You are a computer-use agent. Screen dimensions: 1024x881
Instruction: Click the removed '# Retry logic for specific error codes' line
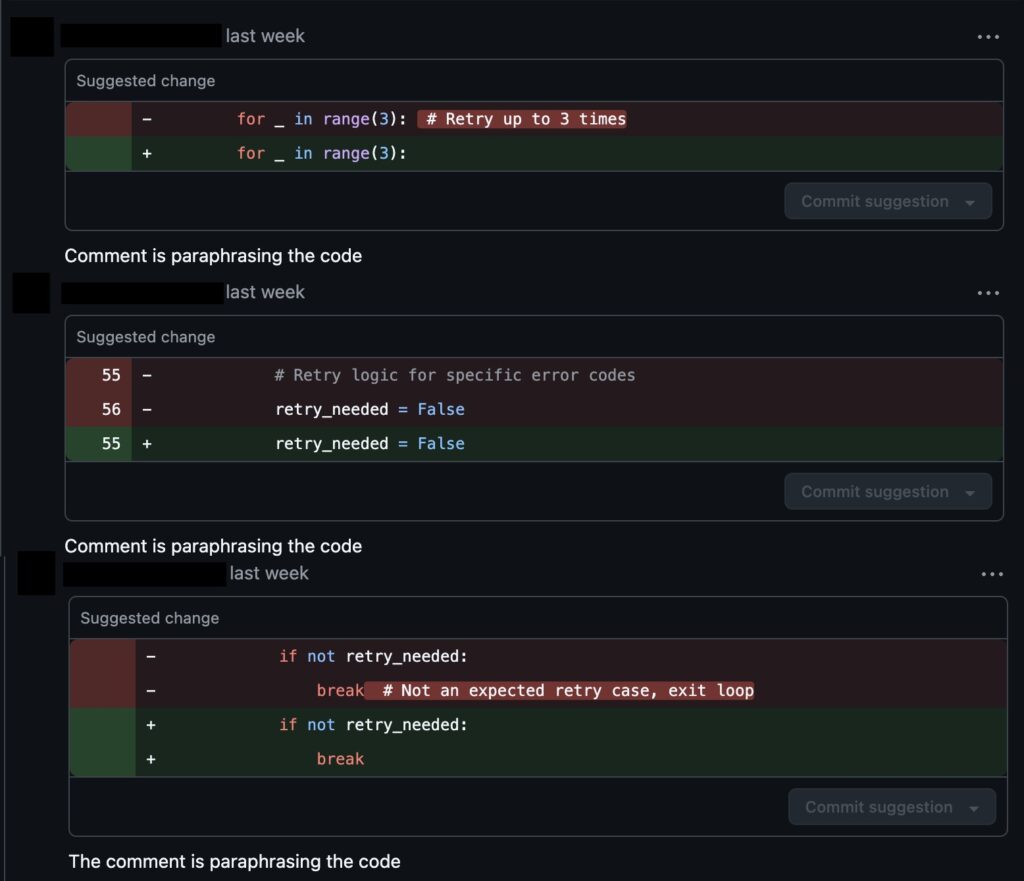(455, 375)
